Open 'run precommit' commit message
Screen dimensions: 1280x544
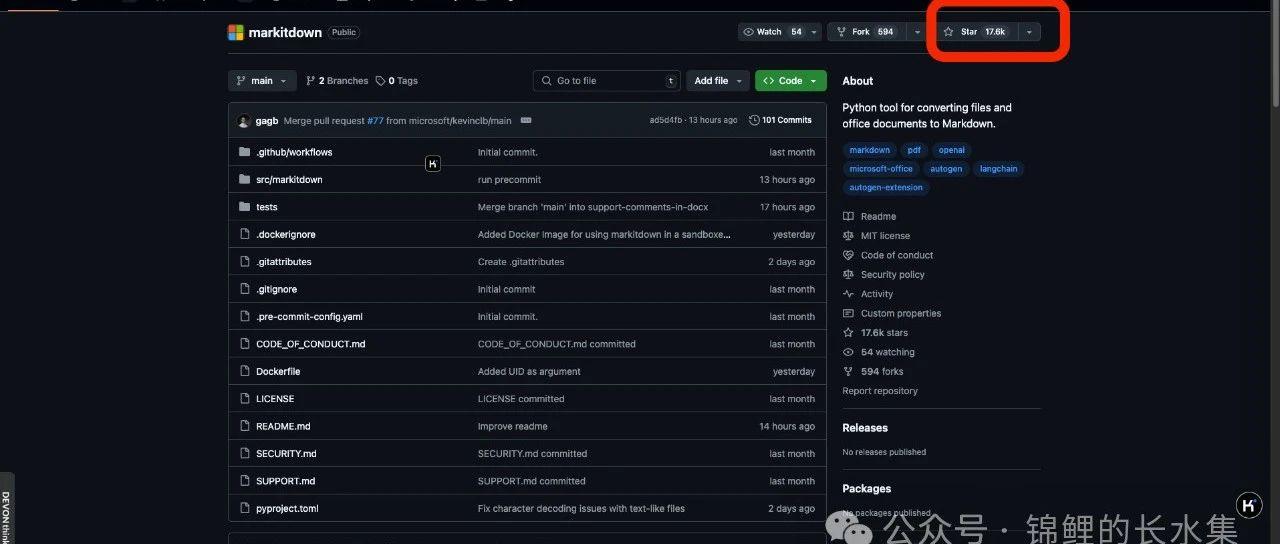coord(509,180)
